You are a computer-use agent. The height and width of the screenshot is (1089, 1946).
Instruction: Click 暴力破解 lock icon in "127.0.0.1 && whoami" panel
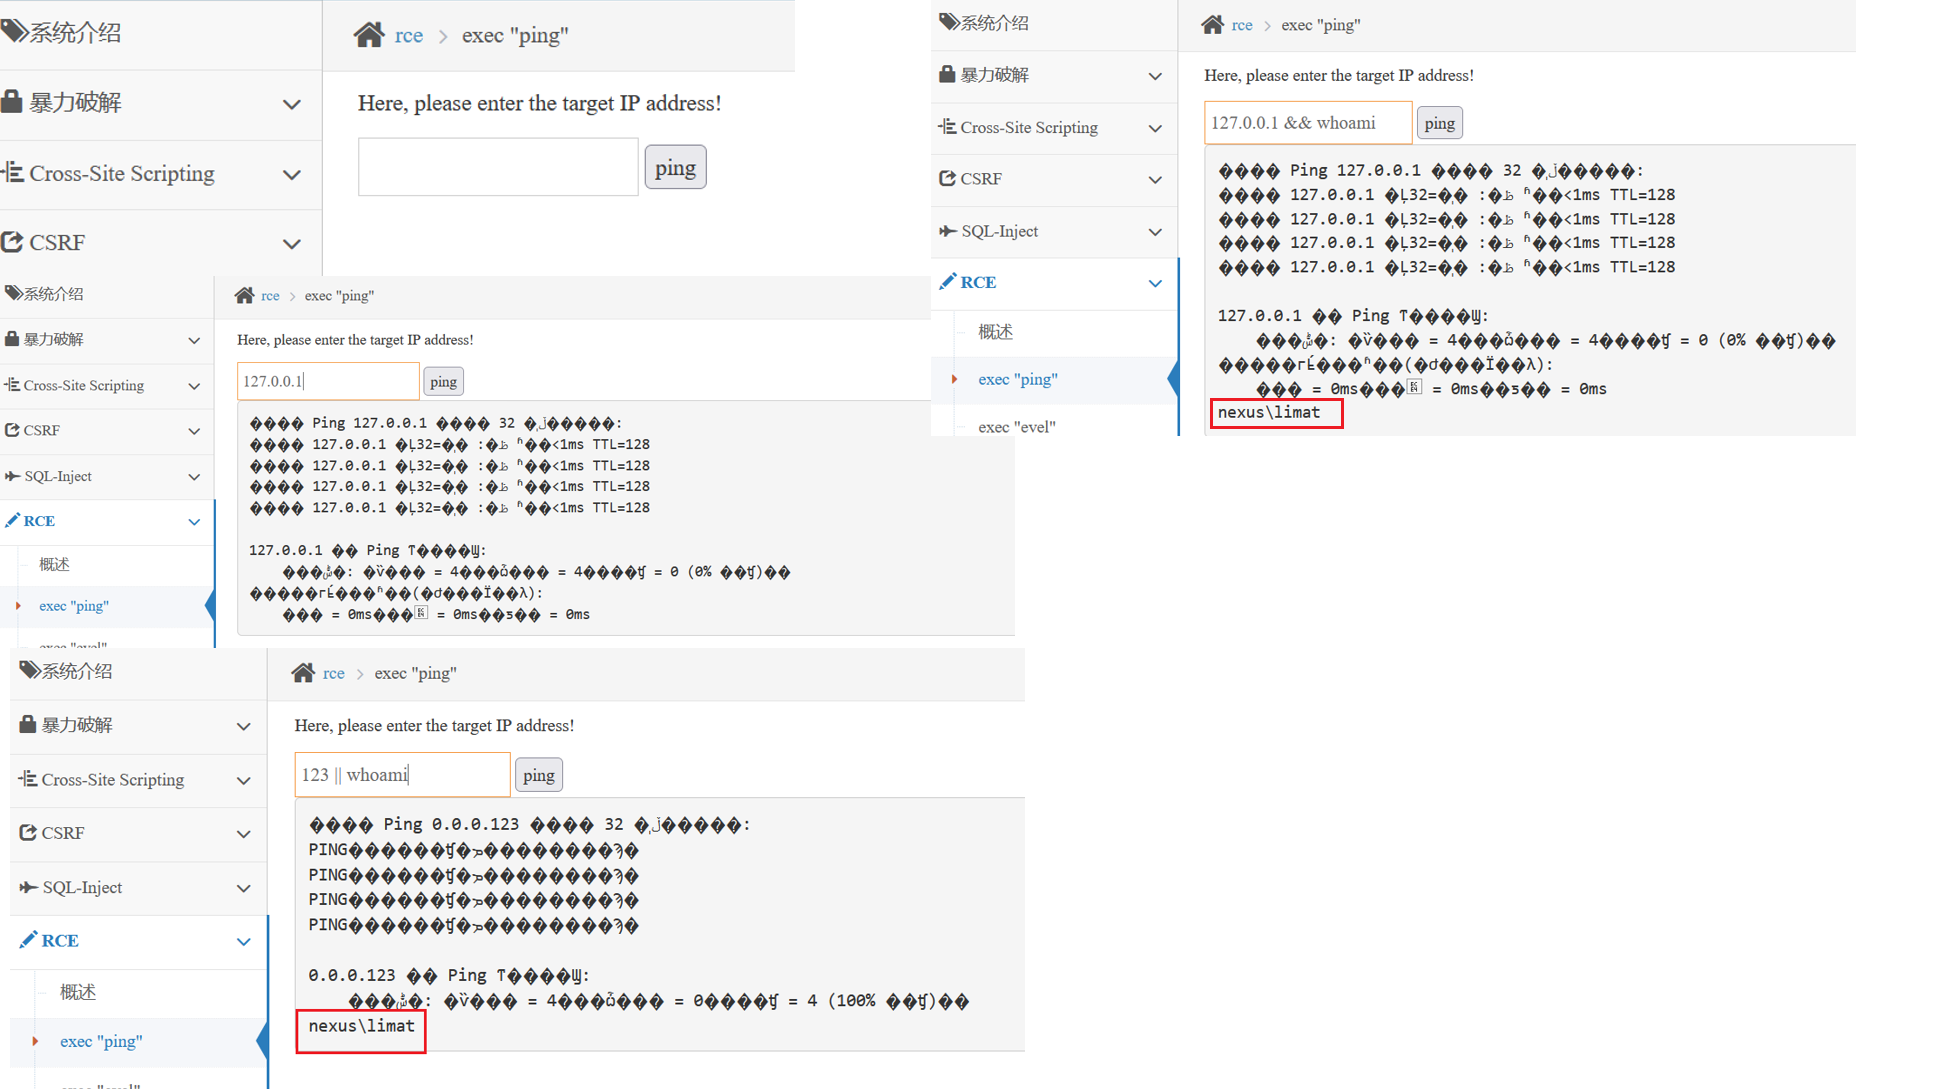(947, 74)
